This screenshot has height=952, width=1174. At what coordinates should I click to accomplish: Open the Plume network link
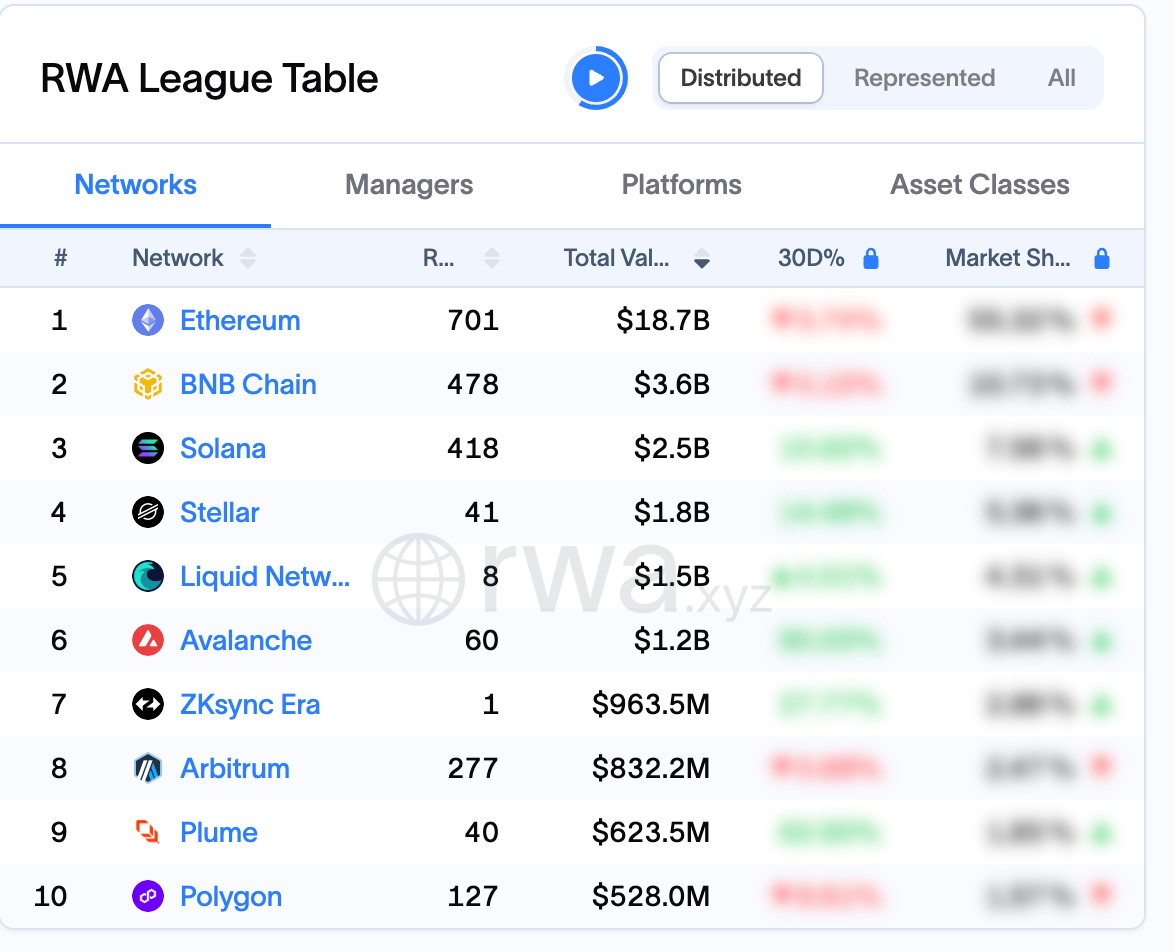219,832
